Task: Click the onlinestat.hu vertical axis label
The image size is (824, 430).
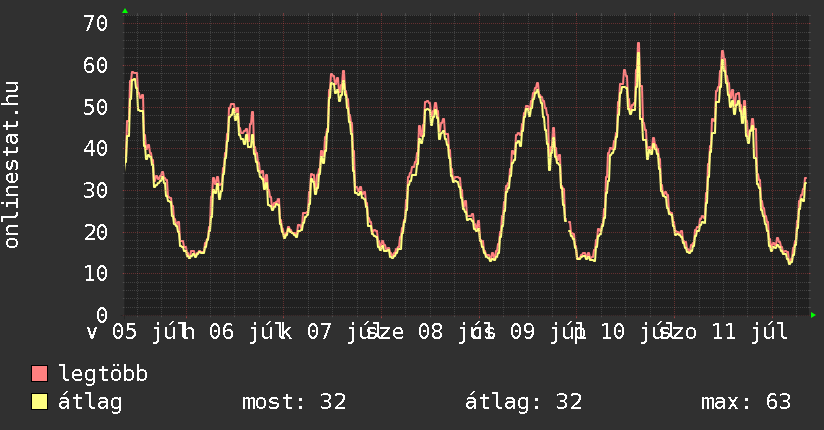Action: click(12, 164)
